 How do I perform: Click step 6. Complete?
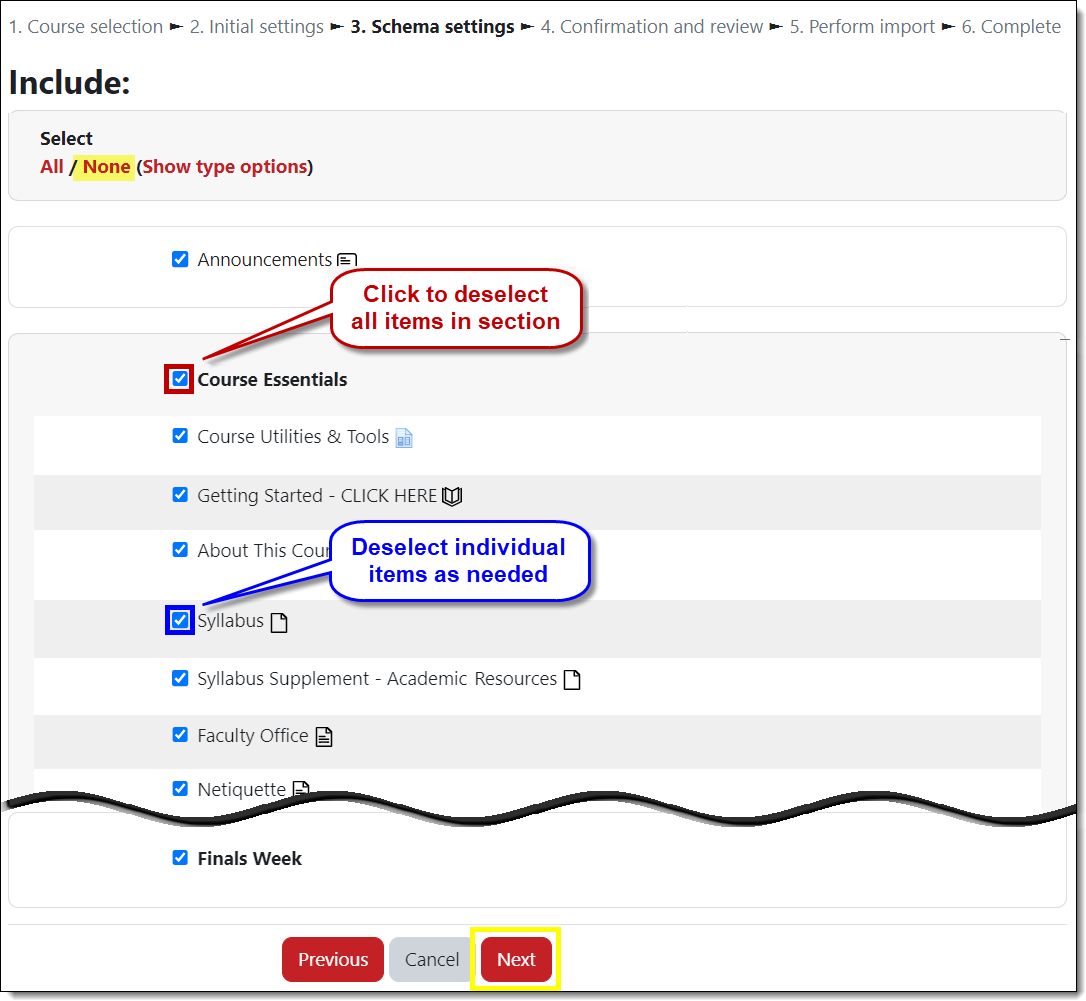pos(1011,27)
